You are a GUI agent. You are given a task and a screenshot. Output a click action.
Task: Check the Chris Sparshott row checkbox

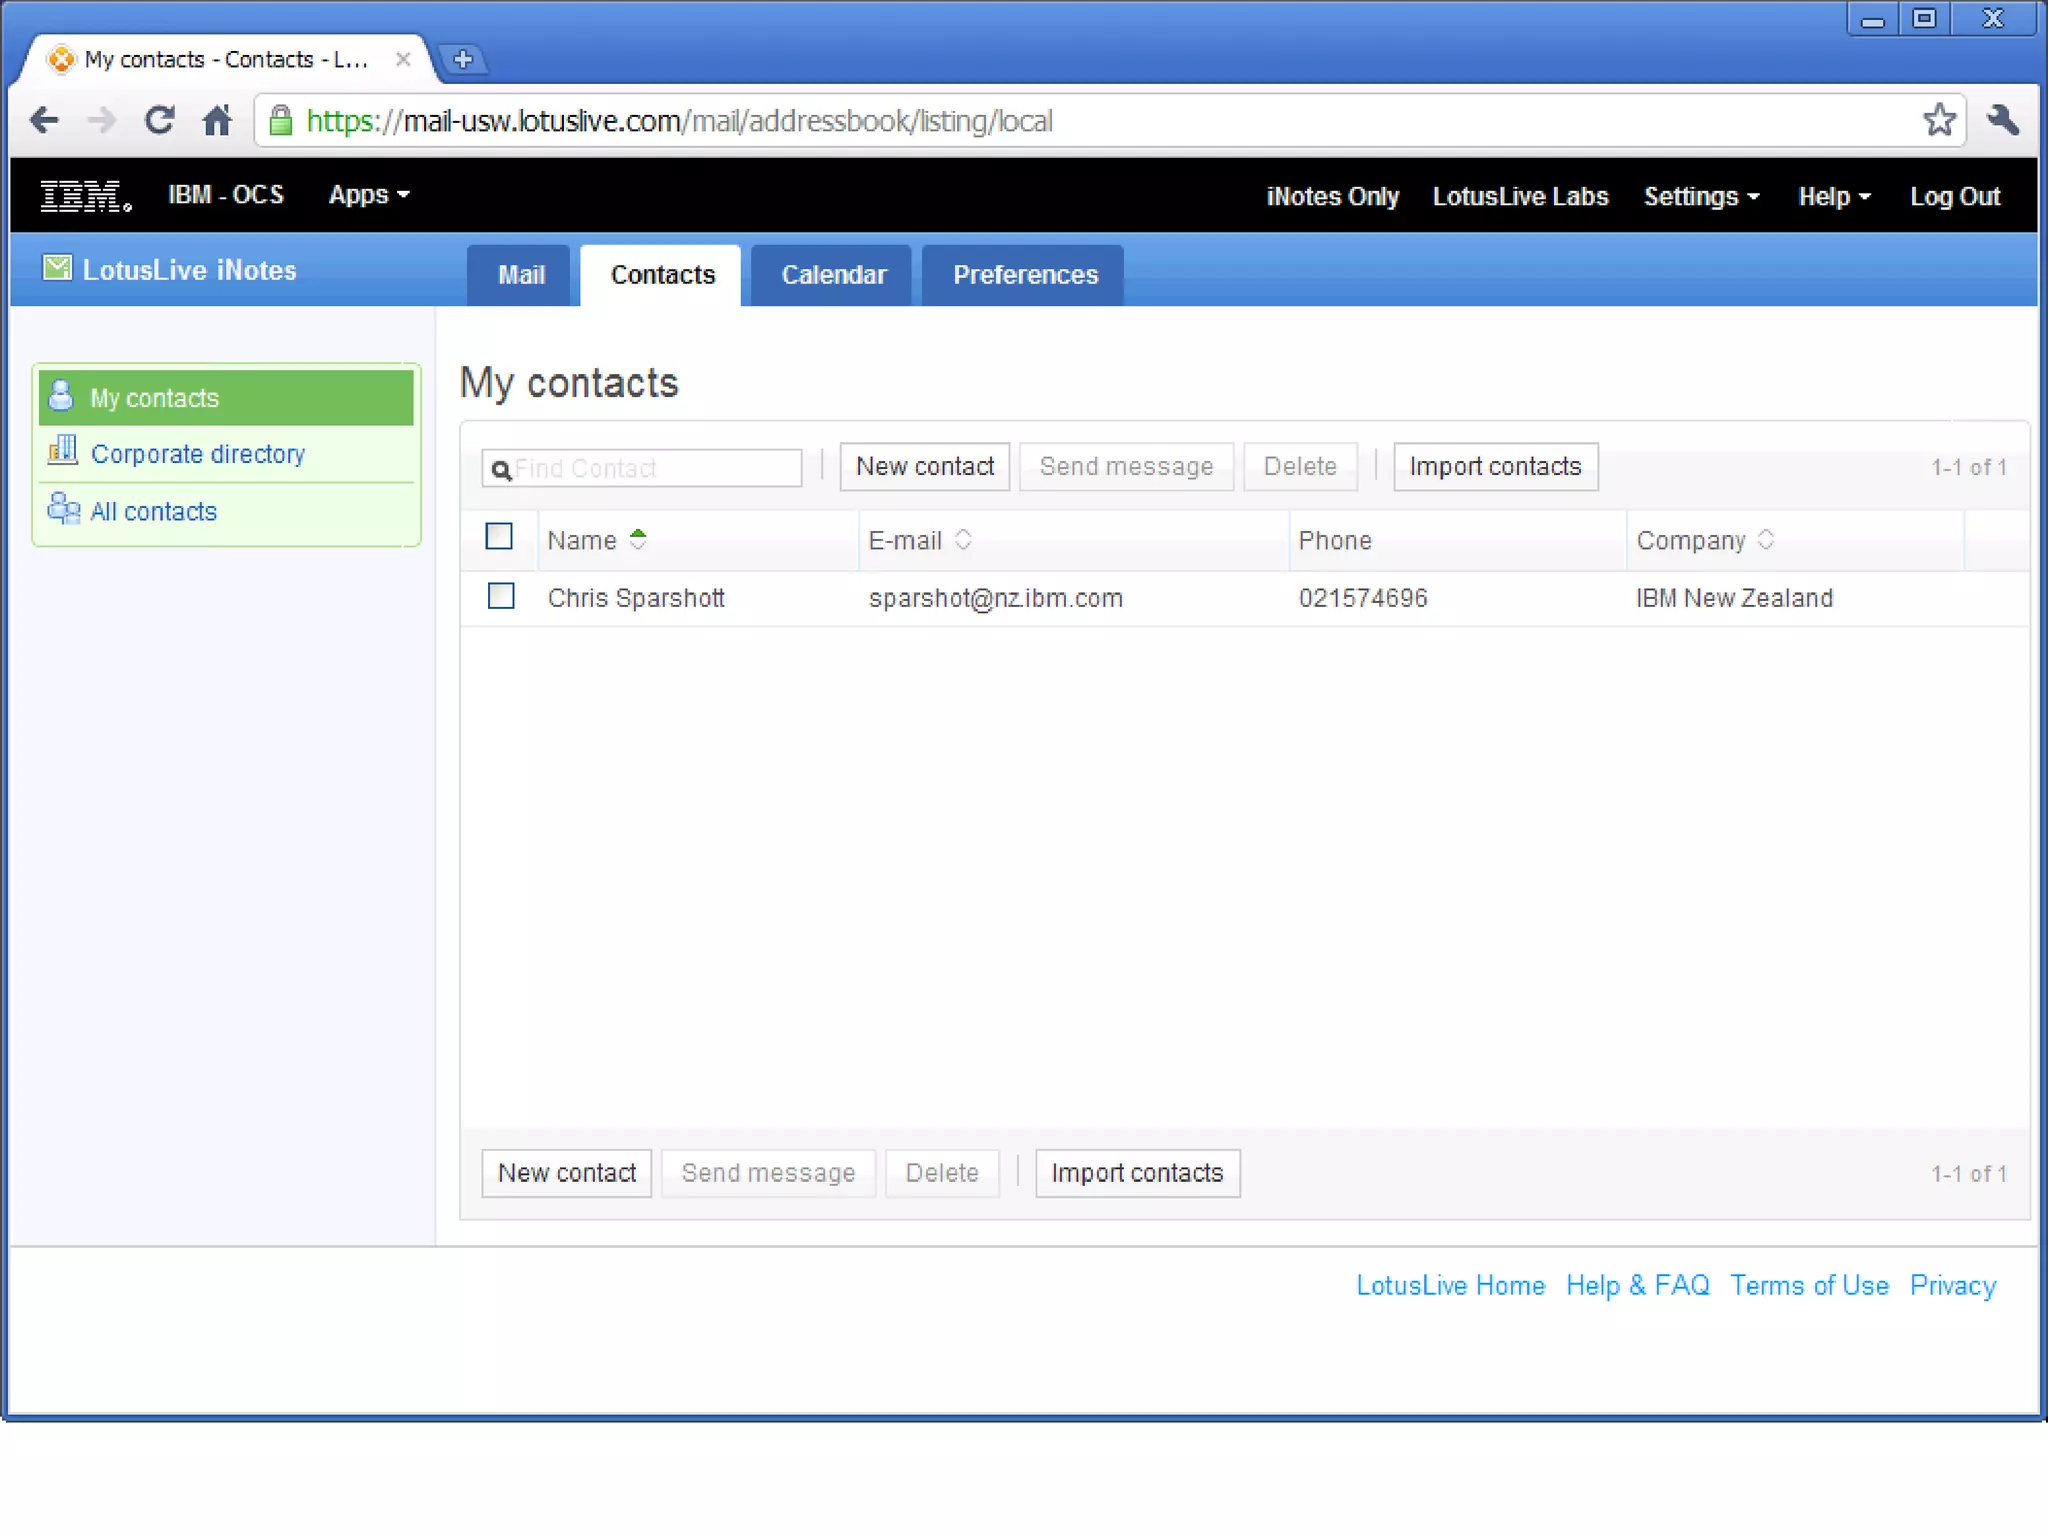pos(501,596)
